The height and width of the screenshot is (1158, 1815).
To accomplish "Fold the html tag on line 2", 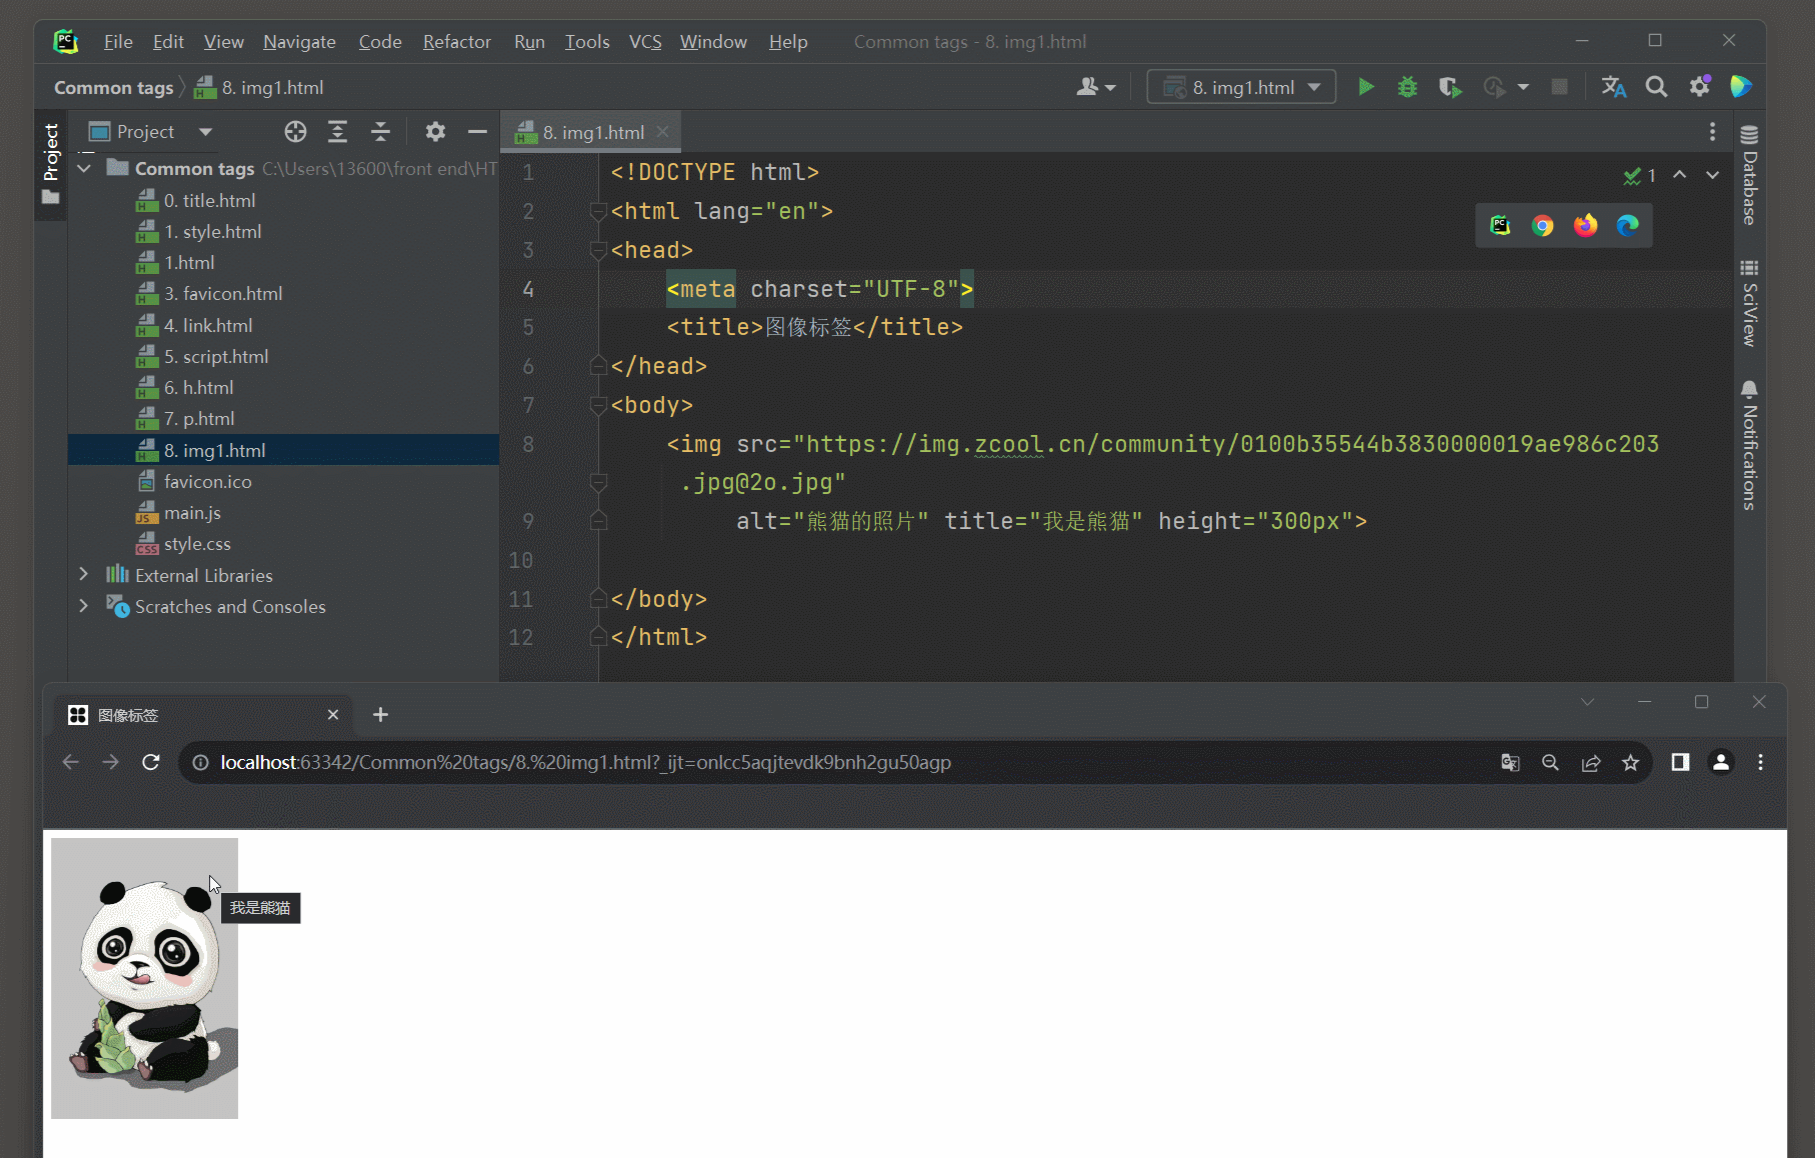I will [x=598, y=211].
